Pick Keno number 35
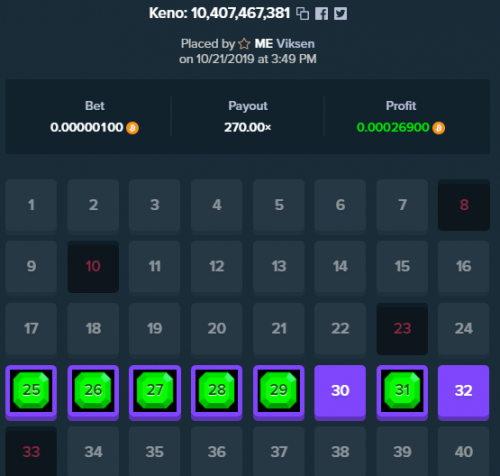The width and height of the screenshot is (500, 476). tap(155, 451)
